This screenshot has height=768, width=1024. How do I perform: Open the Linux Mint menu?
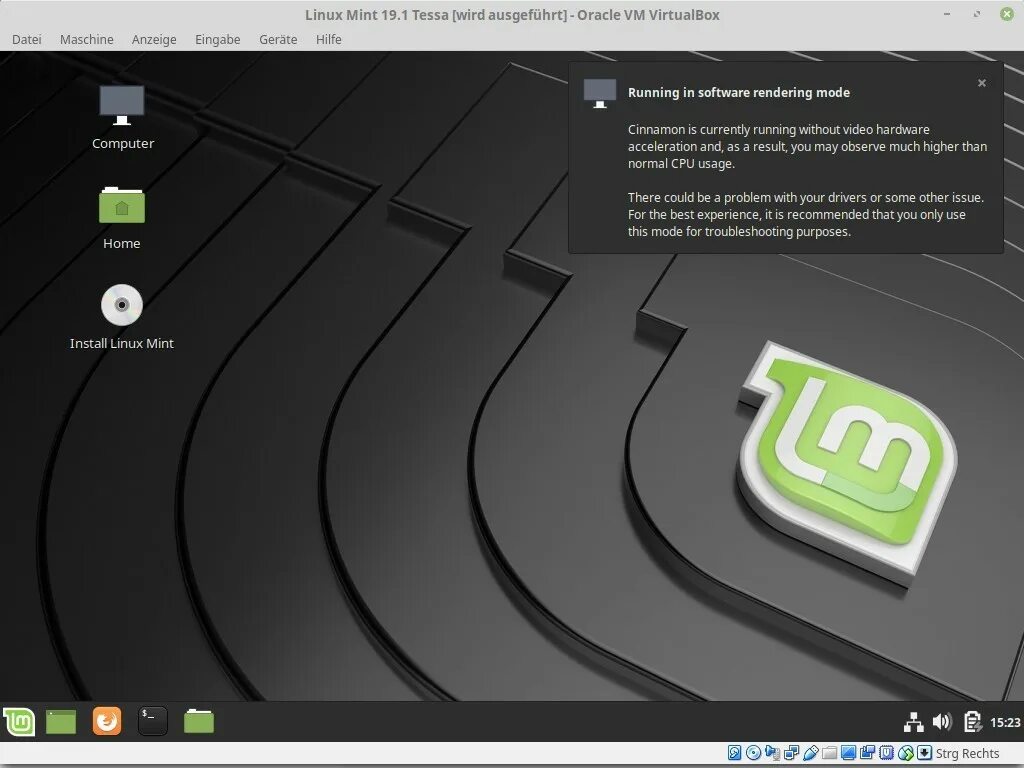pos(18,720)
